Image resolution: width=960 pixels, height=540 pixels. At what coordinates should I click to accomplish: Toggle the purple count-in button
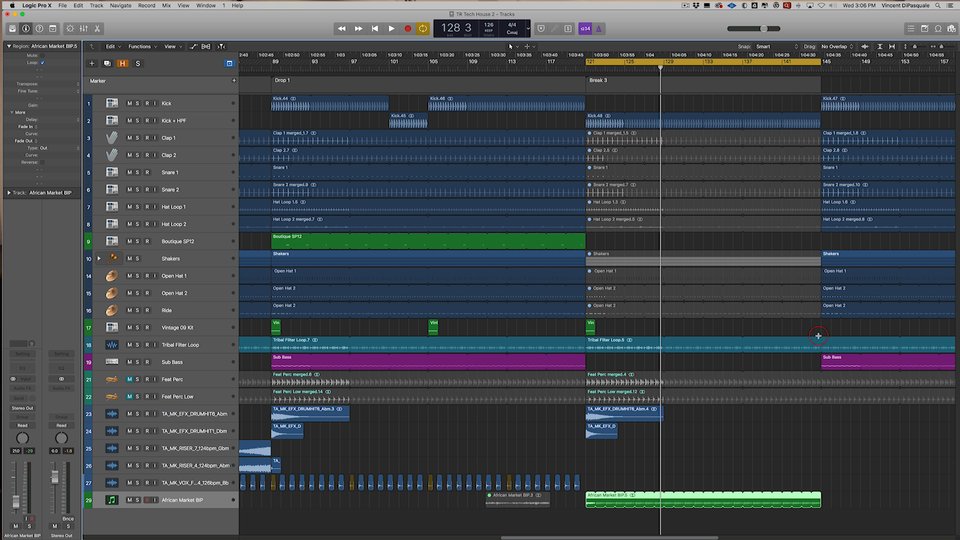pyautogui.click(x=585, y=29)
